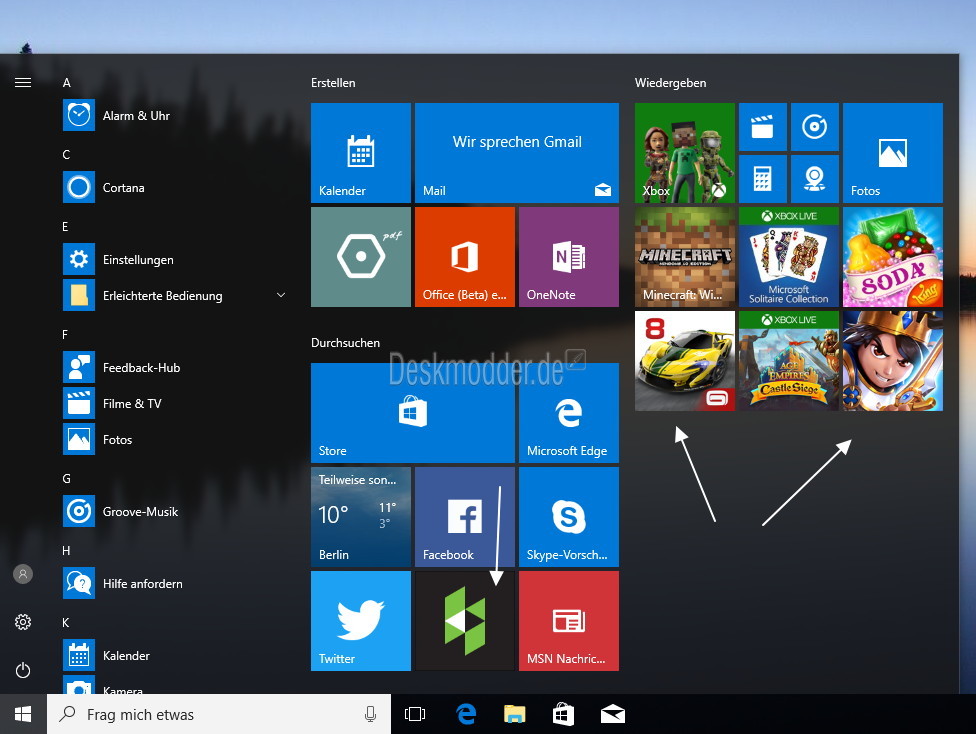This screenshot has width=976, height=734.
Task: Expand the start menu hamburger button
Action: pos(23,82)
